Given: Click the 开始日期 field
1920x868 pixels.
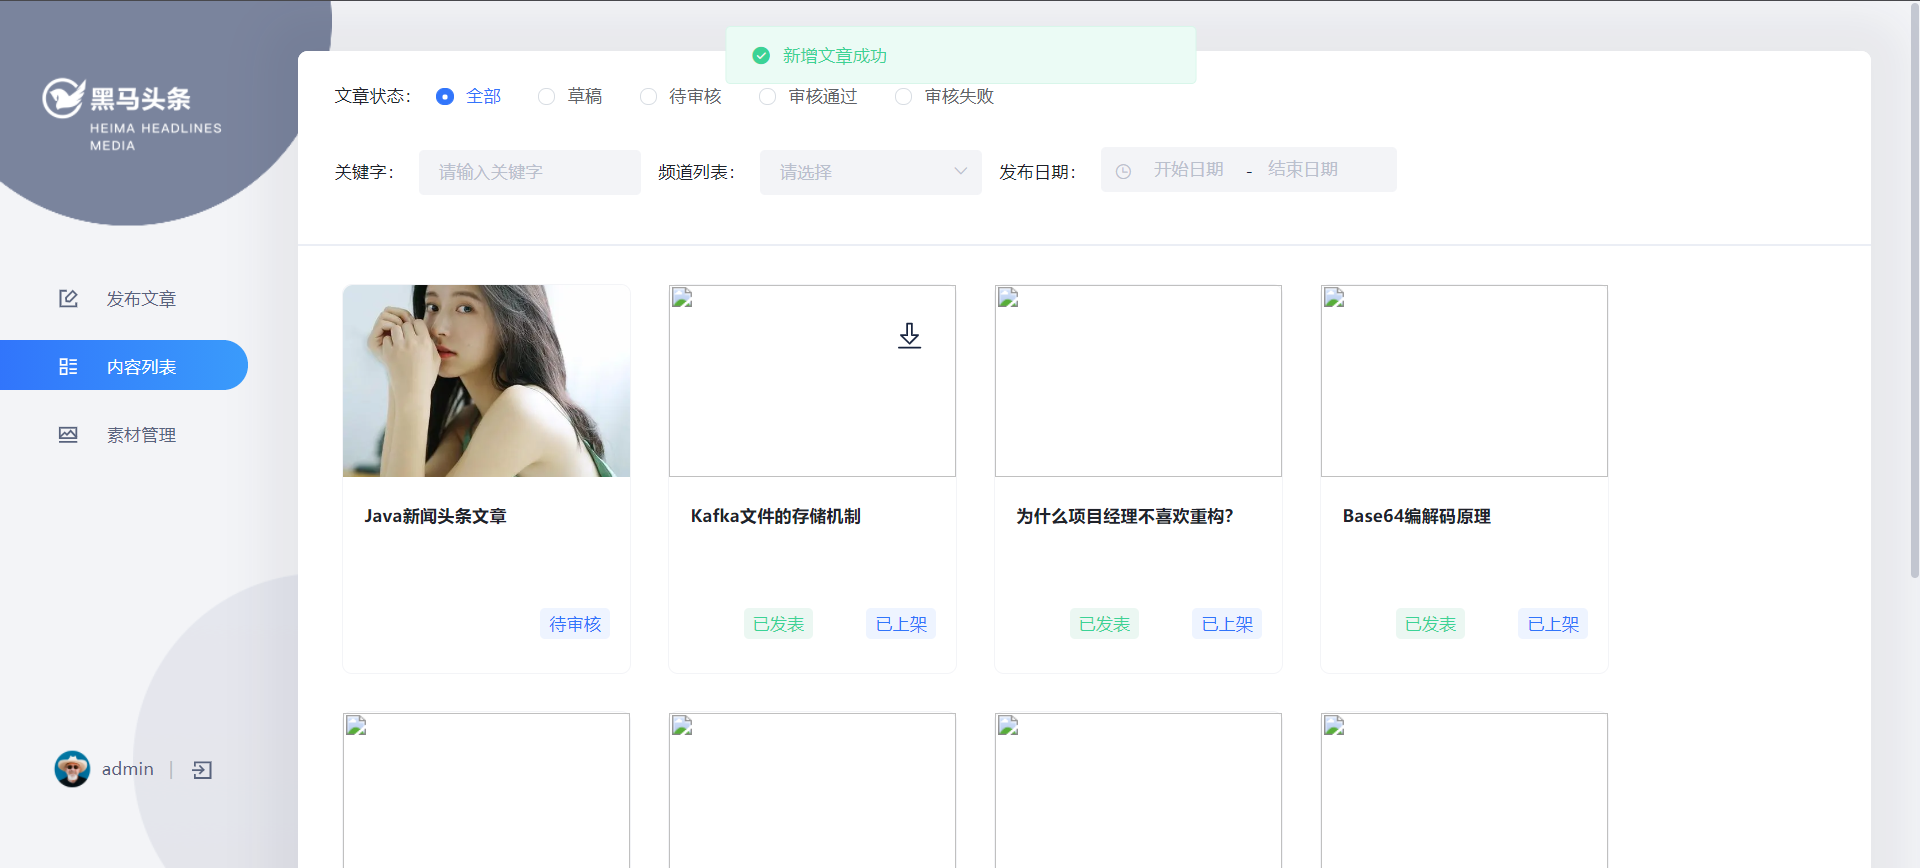Looking at the screenshot, I should (1189, 170).
